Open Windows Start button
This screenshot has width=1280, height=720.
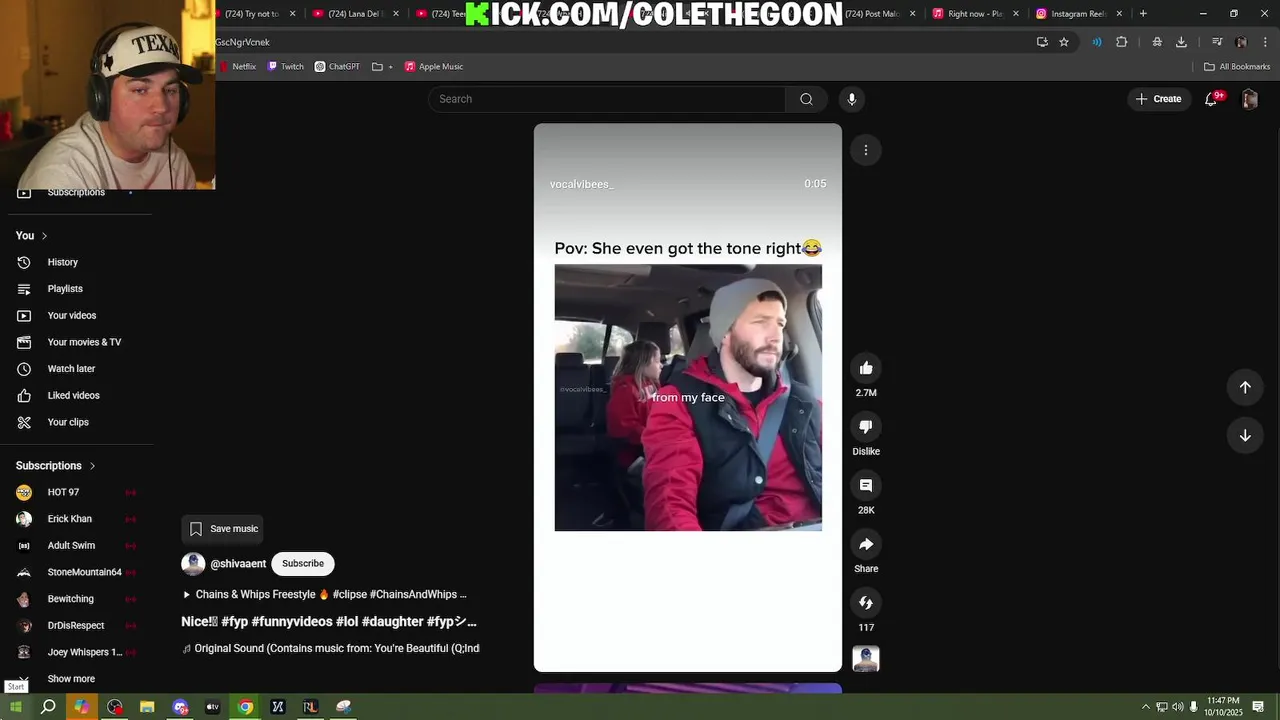click(x=15, y=707)
